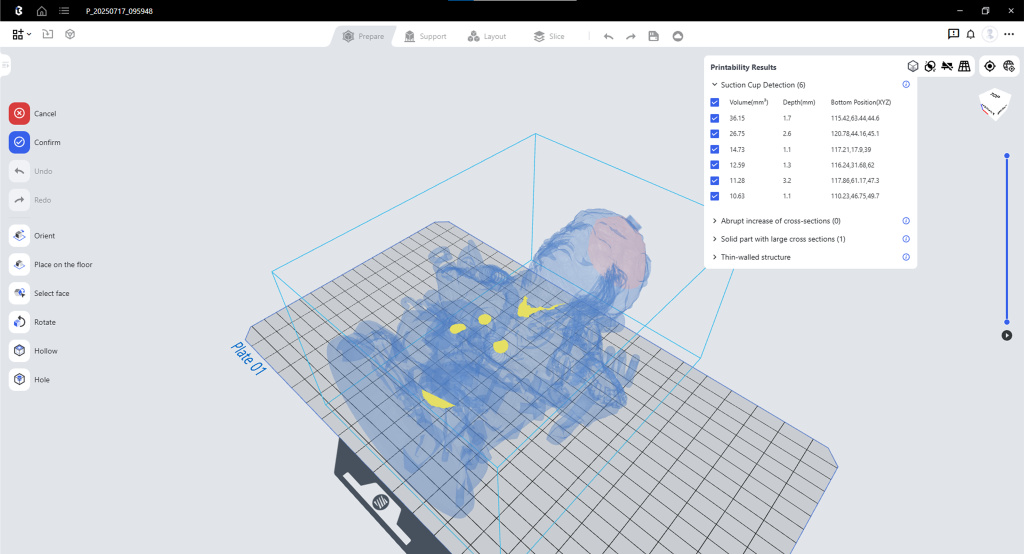Choose the Rotate tool icon
The image size is (1024, 554).
pos(20,322)
